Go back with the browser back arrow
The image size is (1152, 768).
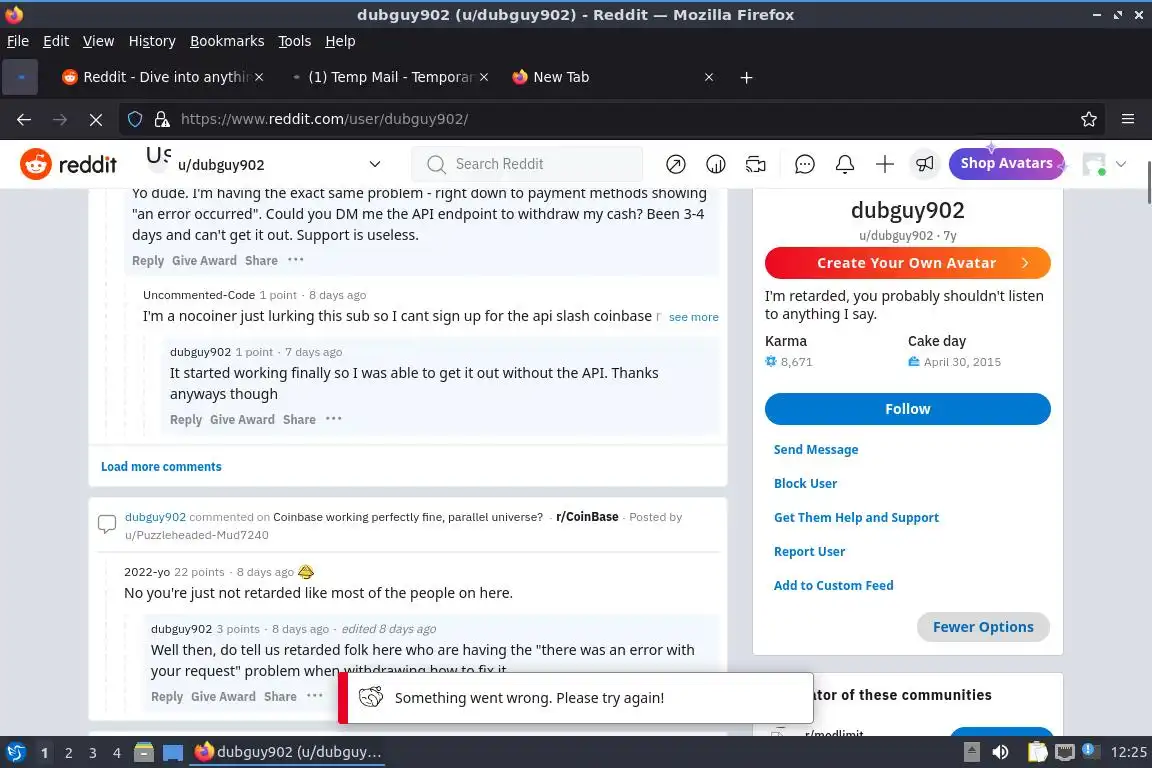(x=24, y=119)
